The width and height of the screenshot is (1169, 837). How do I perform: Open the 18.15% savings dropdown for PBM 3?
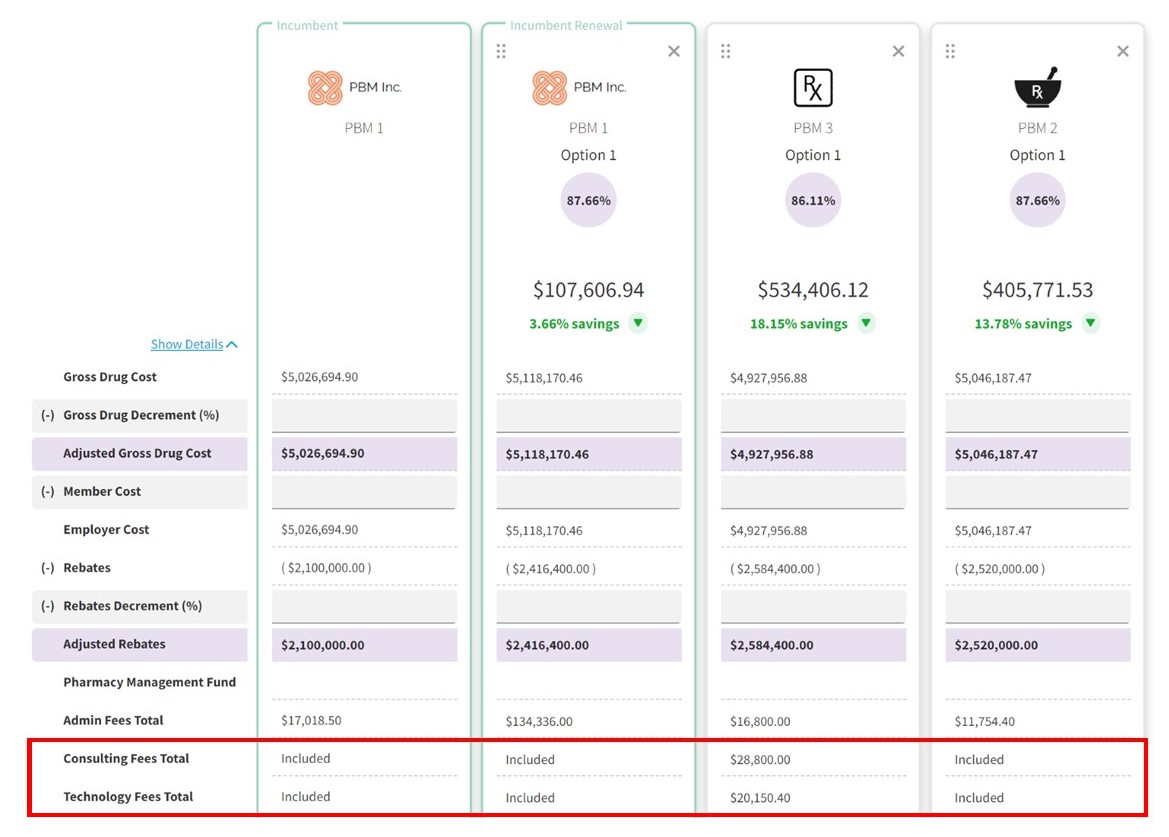(865, 323)
